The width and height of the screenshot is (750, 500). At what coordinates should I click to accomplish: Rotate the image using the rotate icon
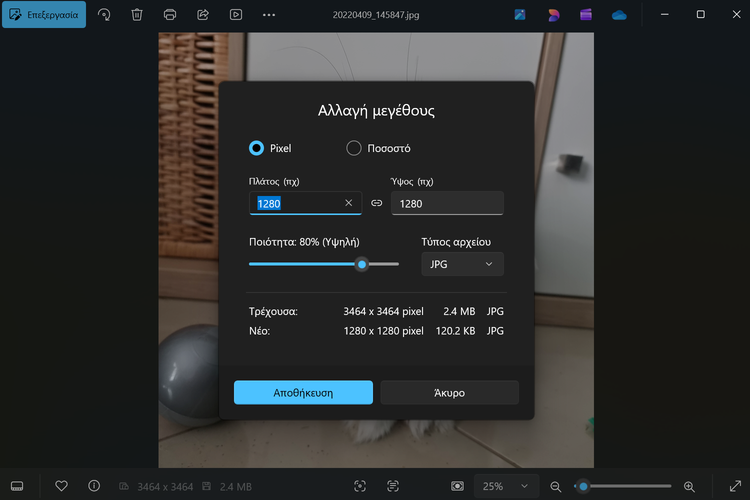[x=104, y=15]
